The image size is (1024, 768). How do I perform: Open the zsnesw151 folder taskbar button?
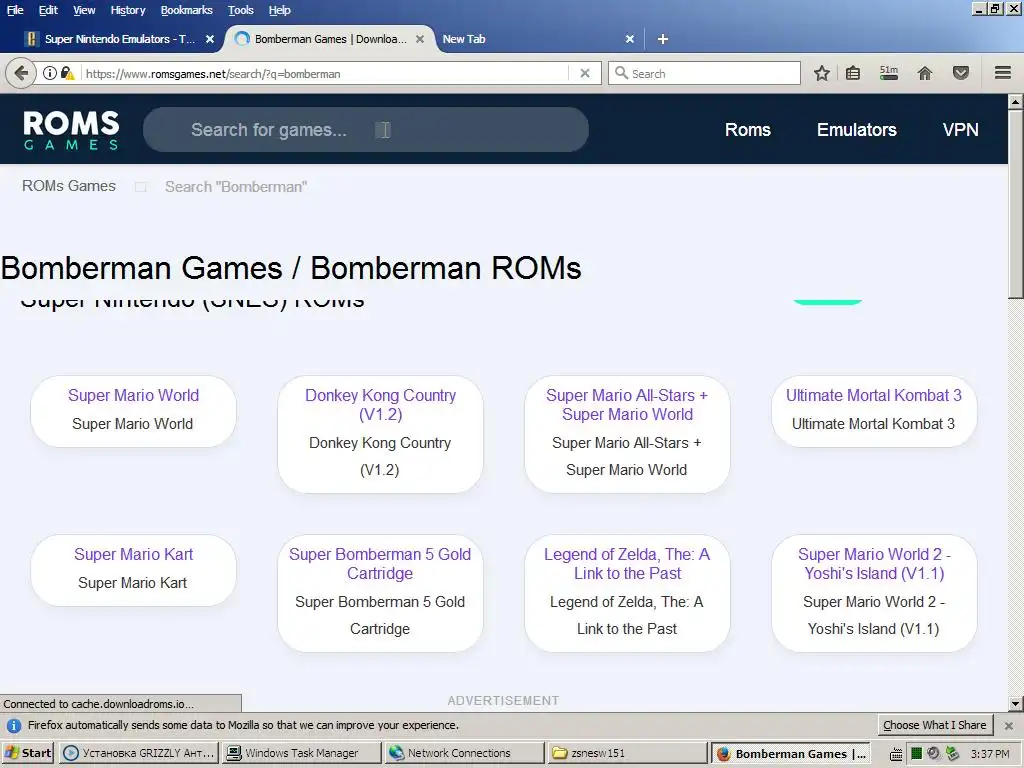tap(626, 753)
